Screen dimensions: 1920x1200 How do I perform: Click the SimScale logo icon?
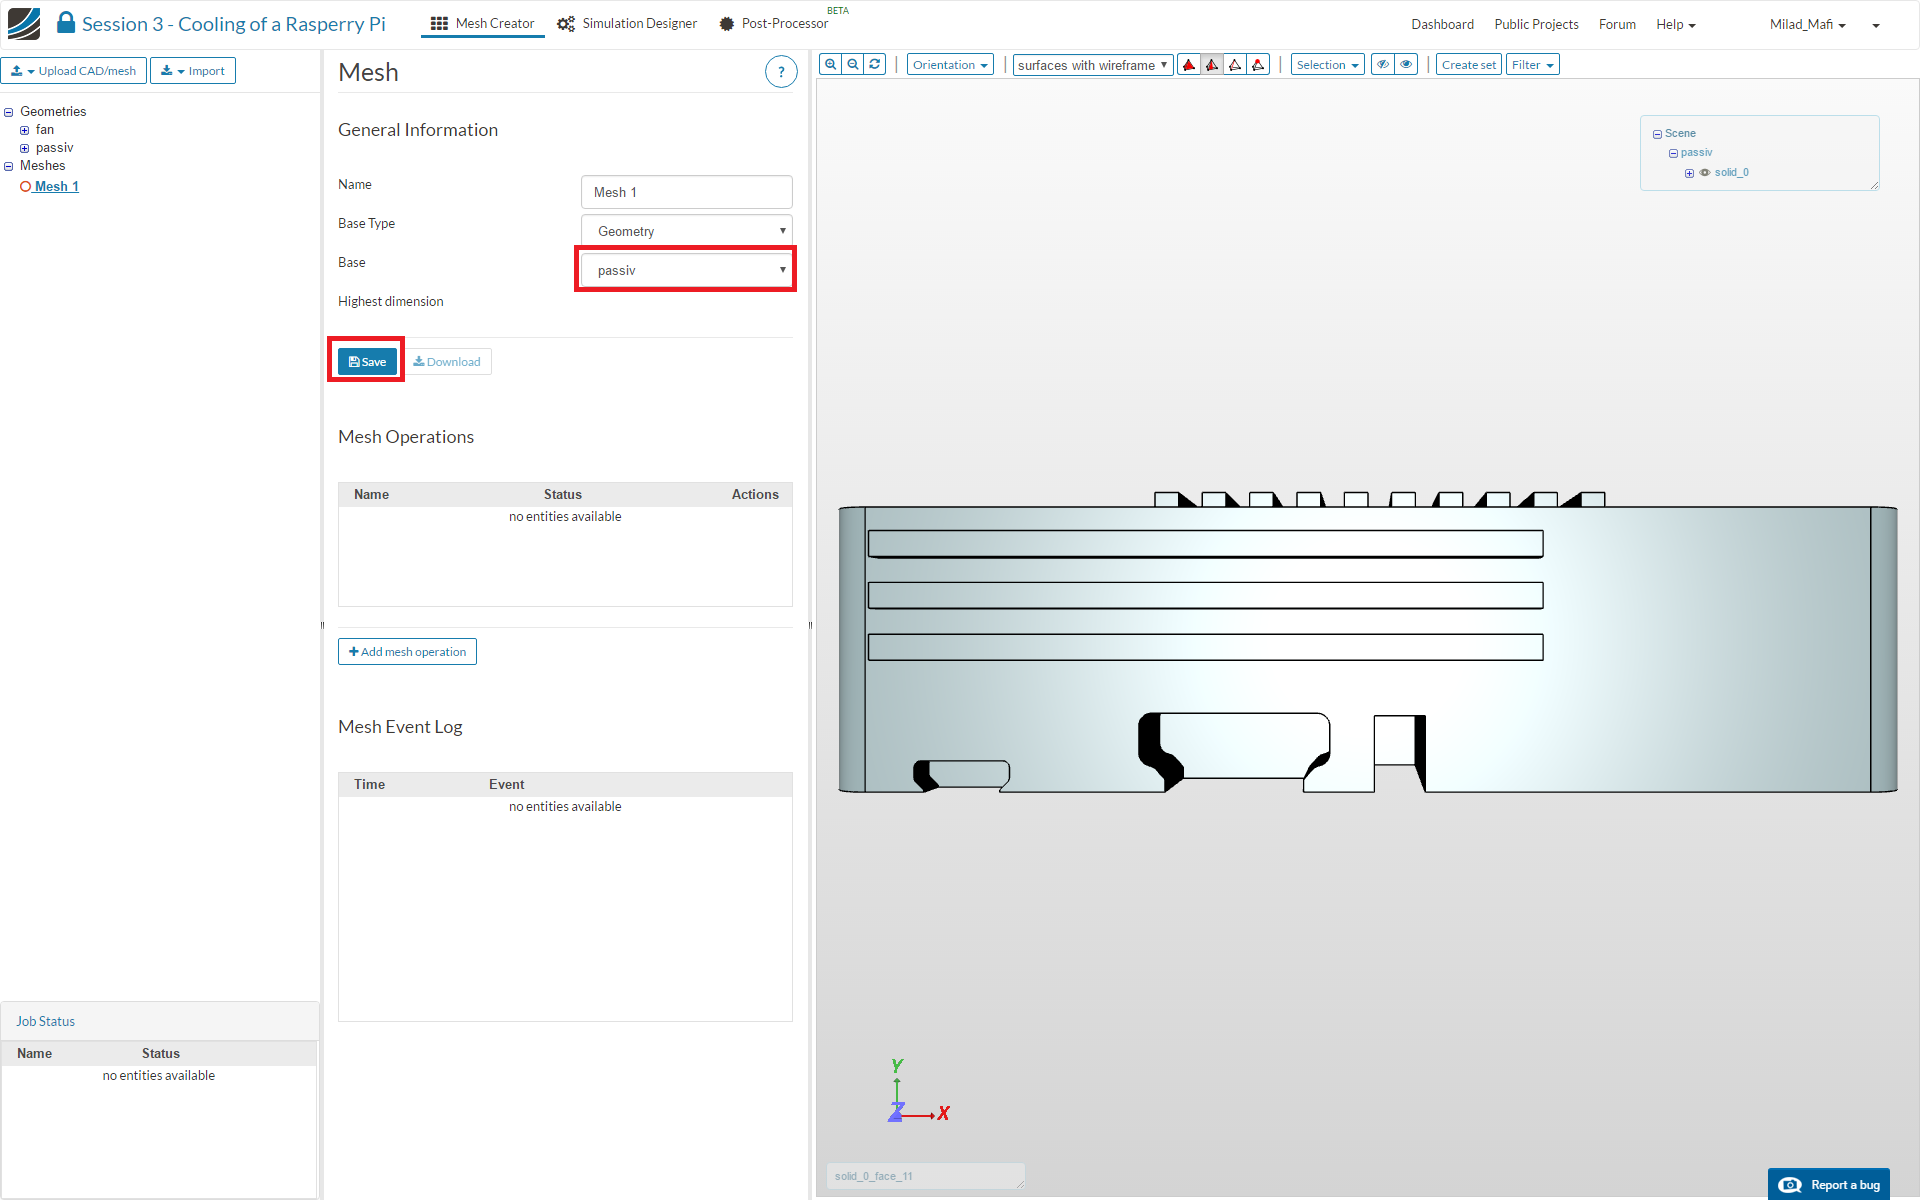pyautogui.click(x=24, y=23)
